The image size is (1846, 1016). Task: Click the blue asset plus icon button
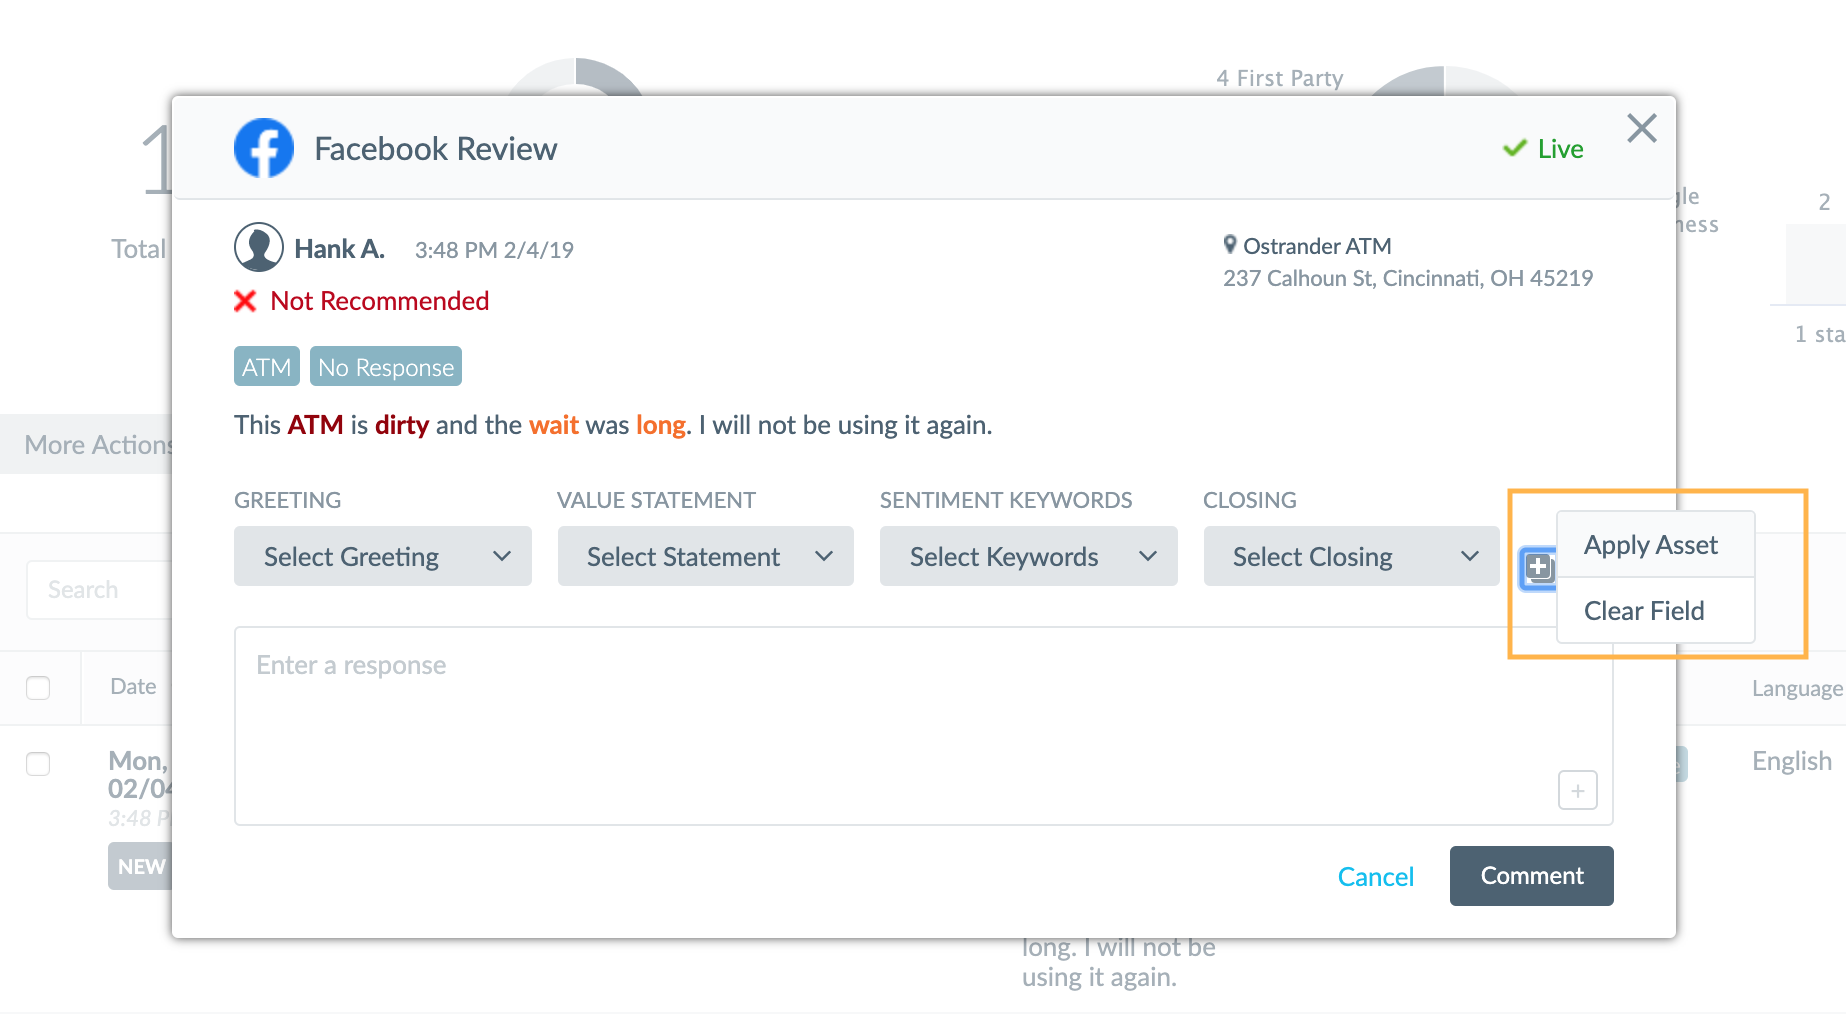(1538, 568)
